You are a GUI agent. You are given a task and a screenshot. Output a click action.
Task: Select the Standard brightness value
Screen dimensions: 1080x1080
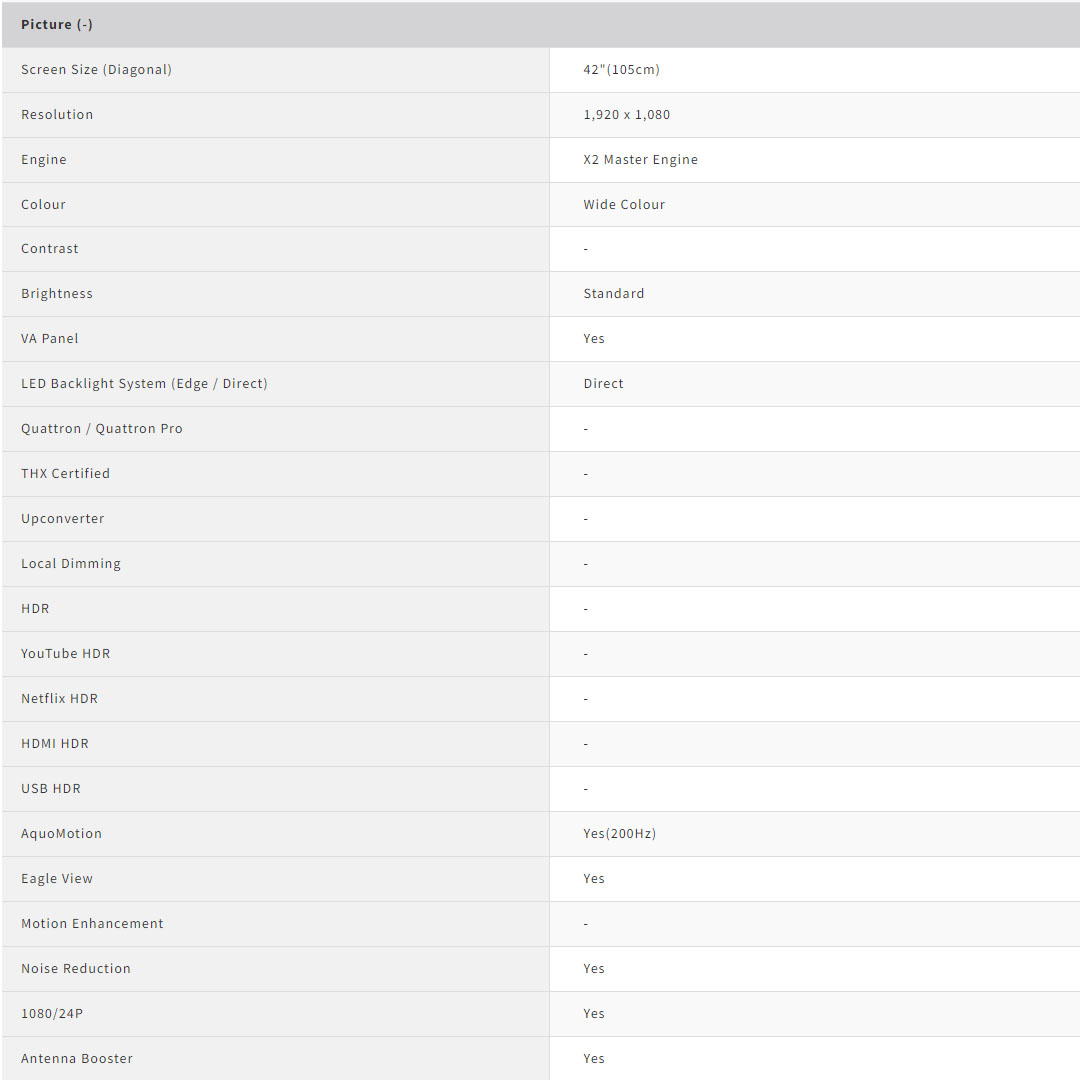pyautogui.click(x=614, y=294)
